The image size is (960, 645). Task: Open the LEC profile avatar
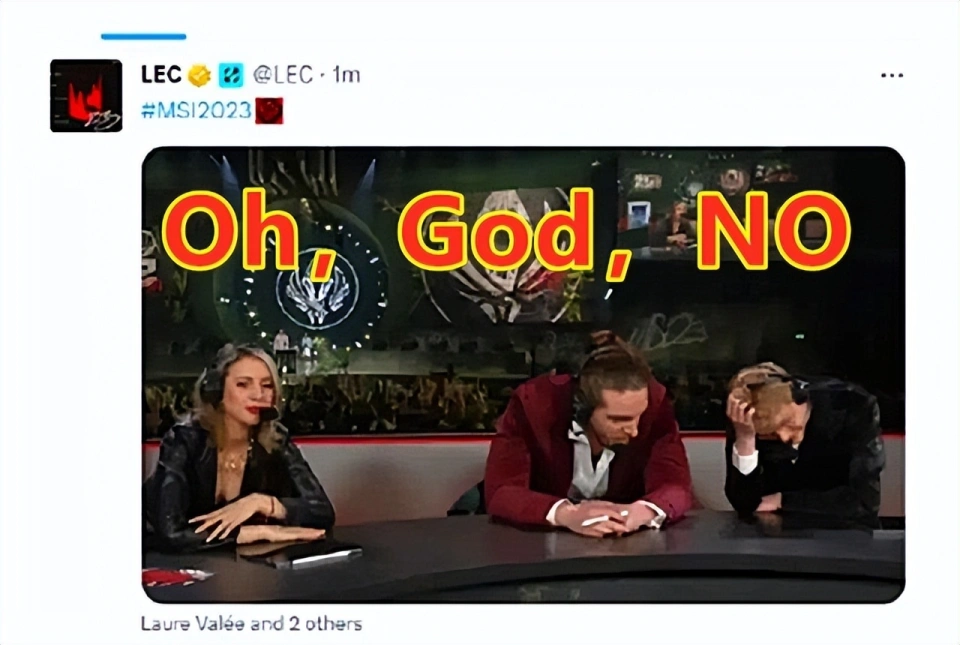coord(86,95)
